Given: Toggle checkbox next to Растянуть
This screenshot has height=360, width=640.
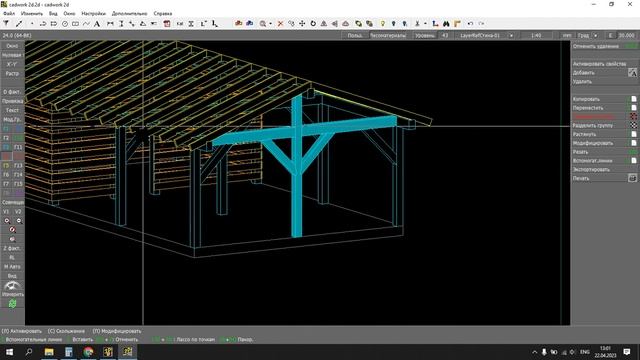Looking at the screenshot, I should point(633,134).
